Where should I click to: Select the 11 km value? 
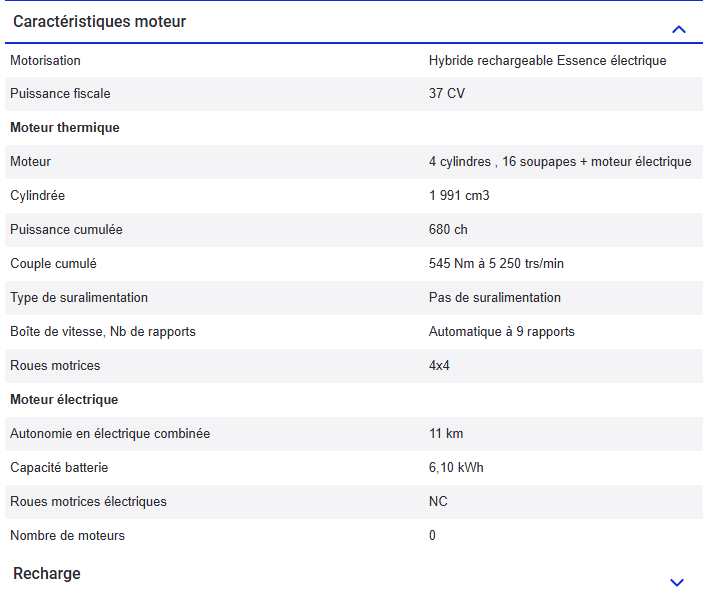pyautogui.click(x=446, y=433)
